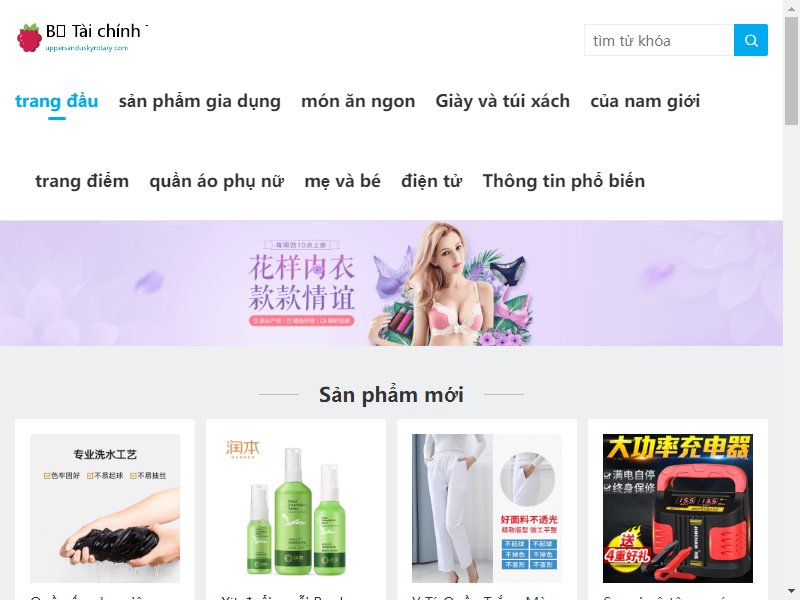Open 'trang điểm' category
This screenshot has width=800, height=600.
coord(82,181)
